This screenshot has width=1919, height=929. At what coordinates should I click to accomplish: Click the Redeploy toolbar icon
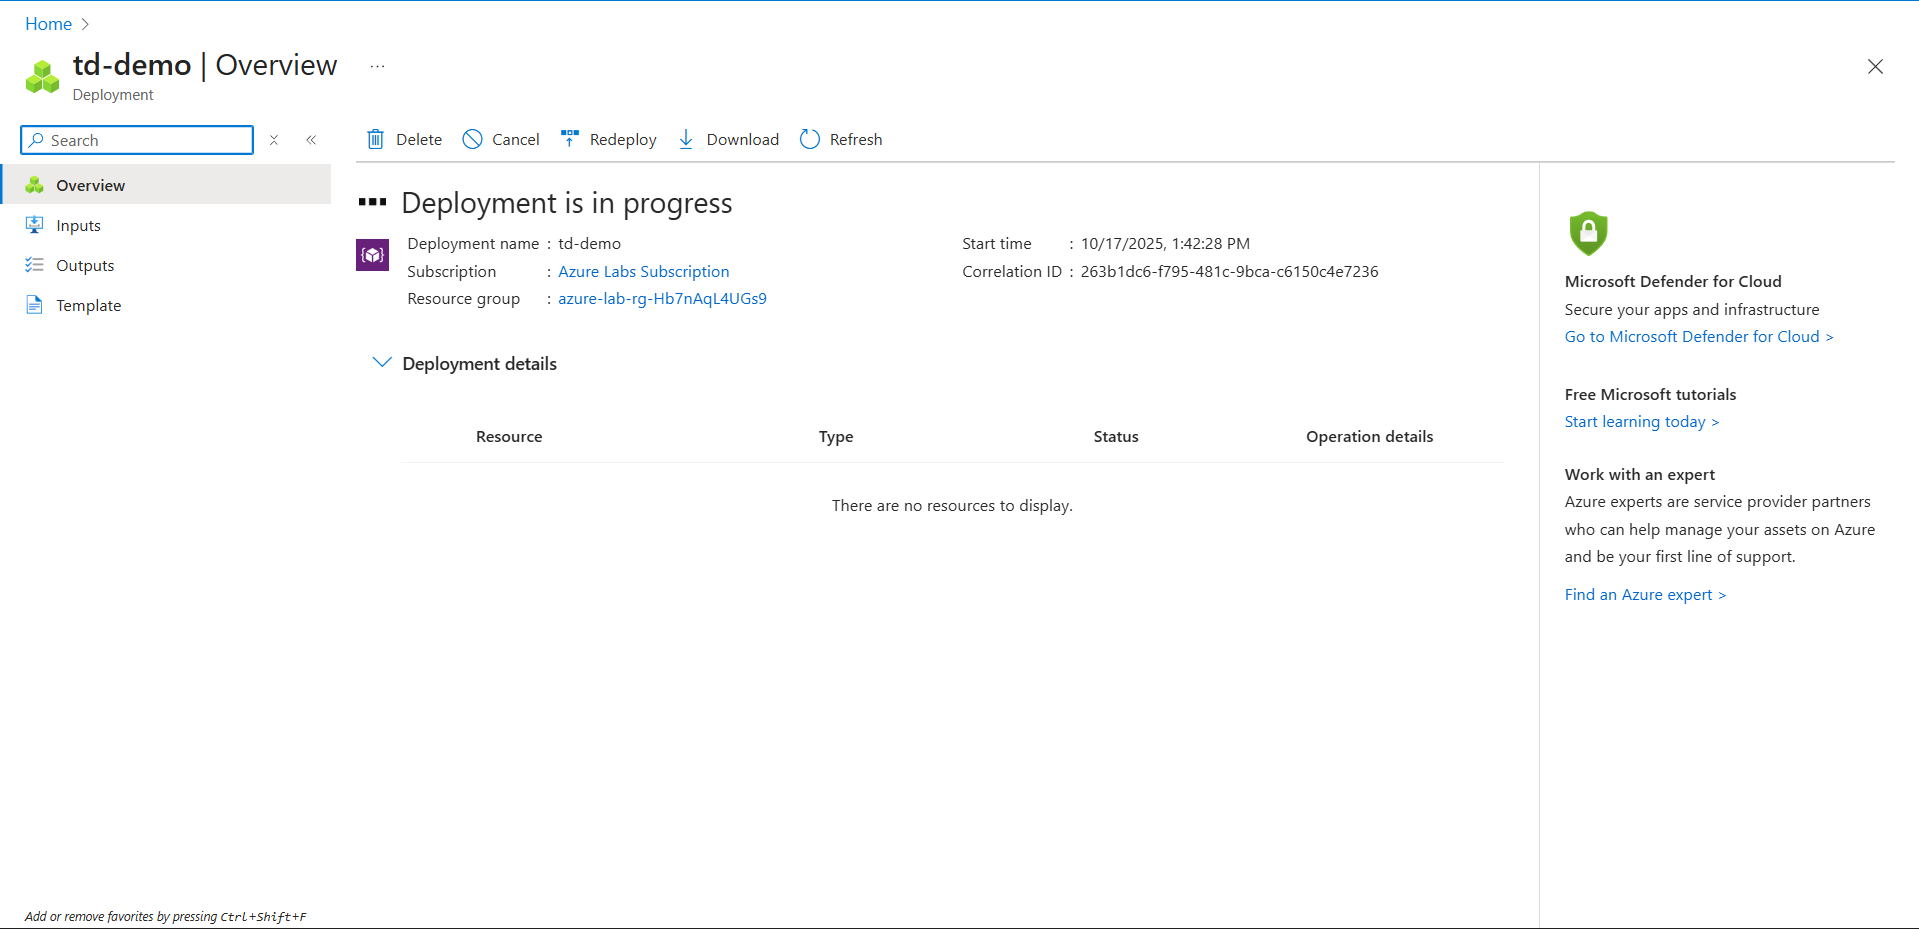point(570,139)
